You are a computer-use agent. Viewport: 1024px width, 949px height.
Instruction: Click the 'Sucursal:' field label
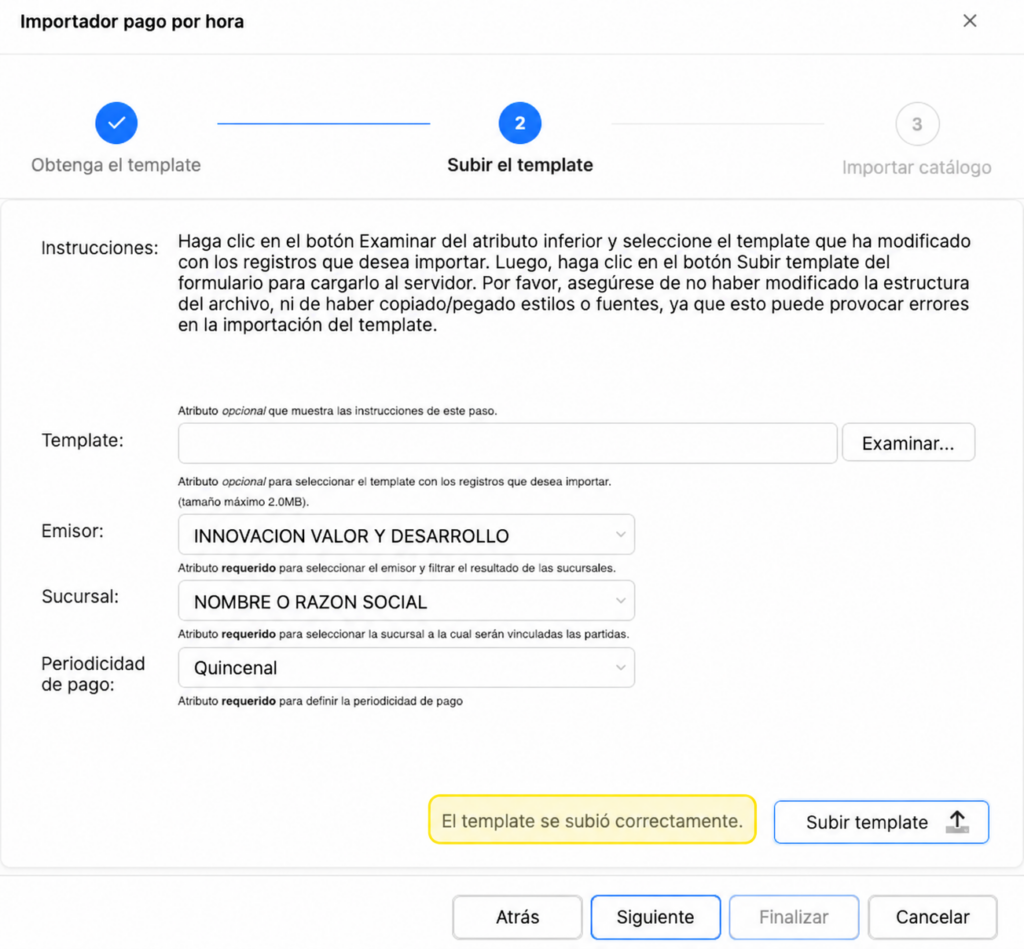[x=80, y=596]
